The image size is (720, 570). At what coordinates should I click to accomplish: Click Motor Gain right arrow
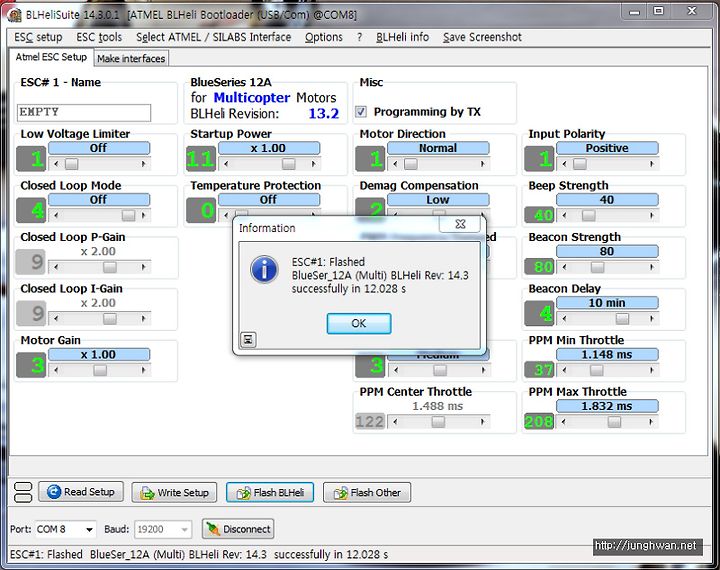[144, 370]
